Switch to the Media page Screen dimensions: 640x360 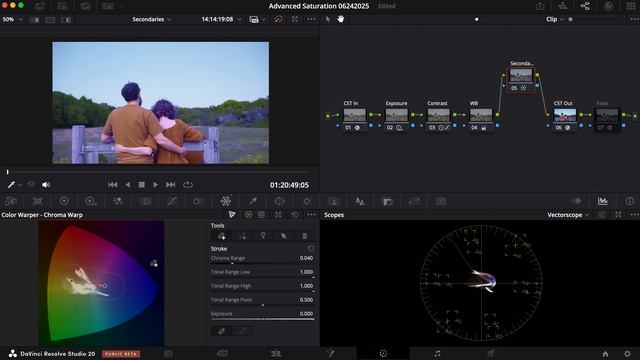pos(168,353)
